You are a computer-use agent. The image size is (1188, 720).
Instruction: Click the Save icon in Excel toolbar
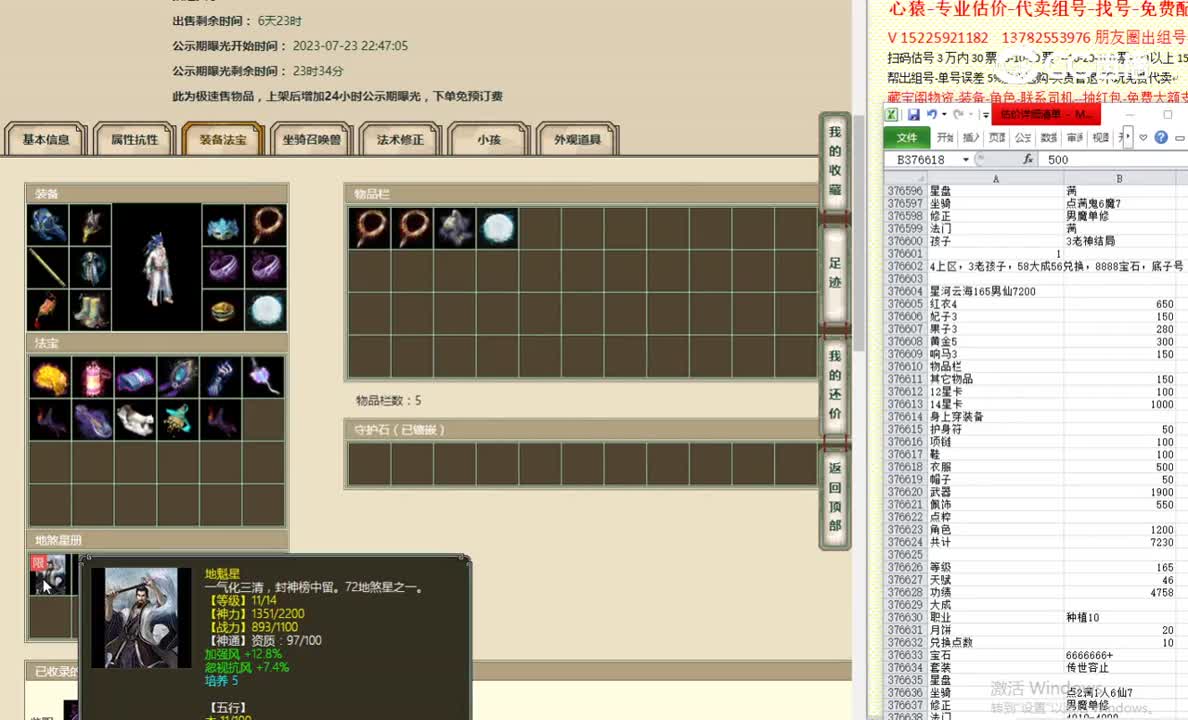914,115
